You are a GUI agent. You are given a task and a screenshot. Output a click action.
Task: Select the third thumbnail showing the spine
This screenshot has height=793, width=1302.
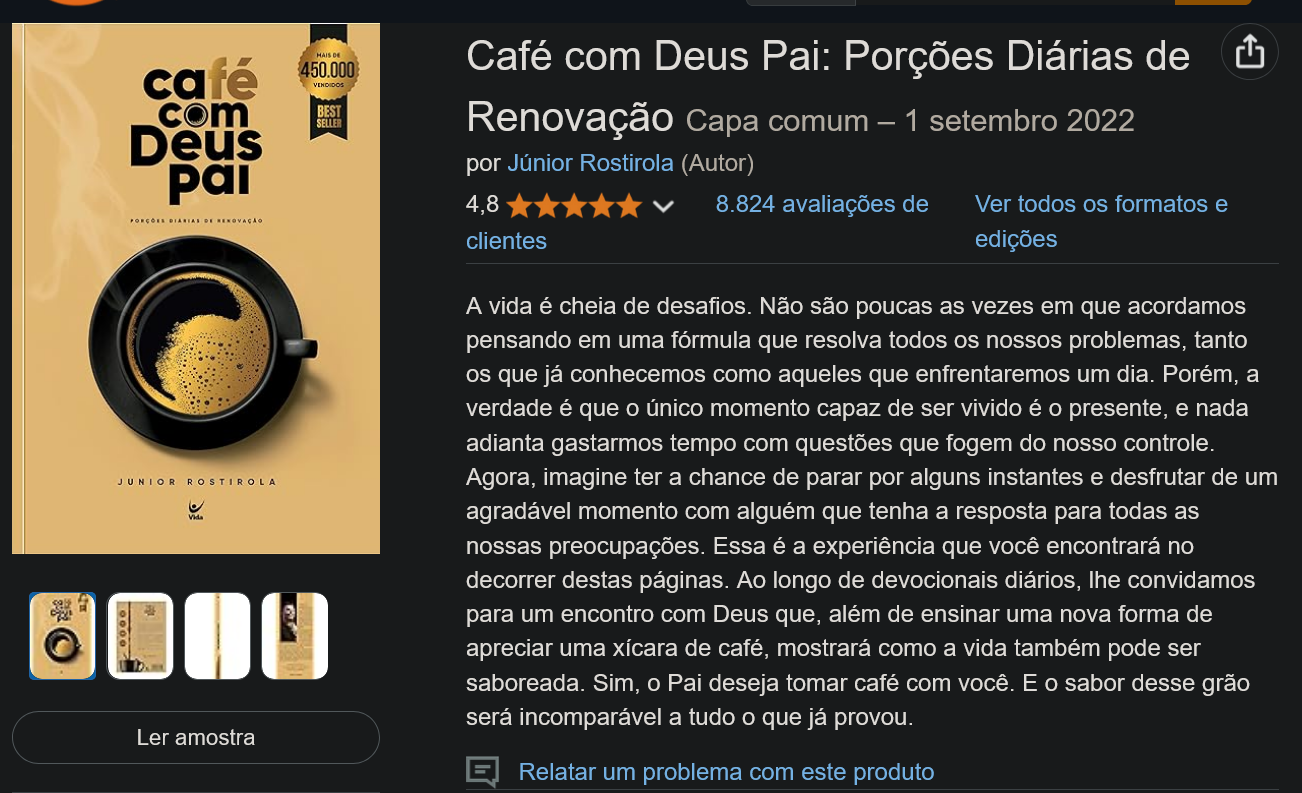217,636
